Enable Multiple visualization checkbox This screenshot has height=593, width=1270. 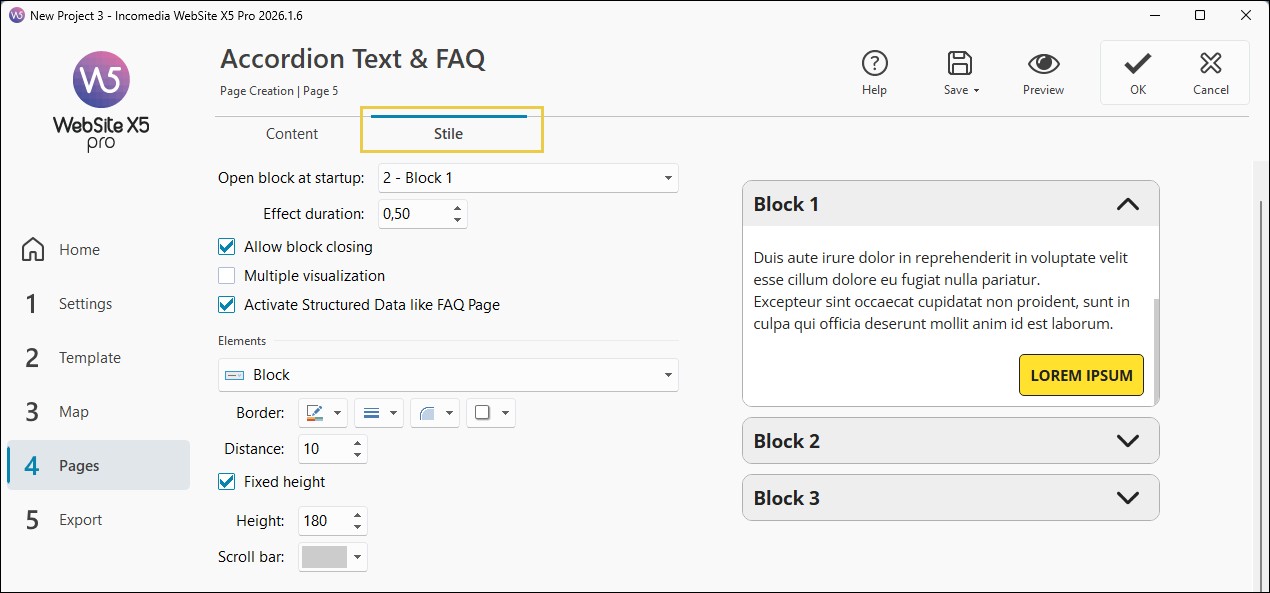pos(227,276)
